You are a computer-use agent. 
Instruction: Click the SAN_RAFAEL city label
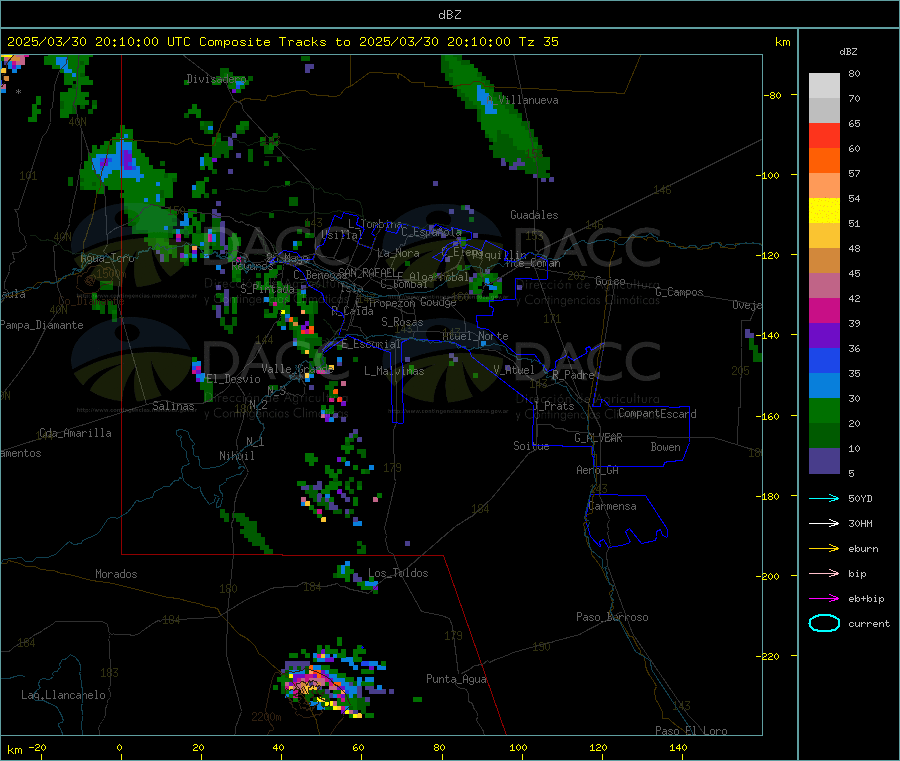[x=367, y=272]
